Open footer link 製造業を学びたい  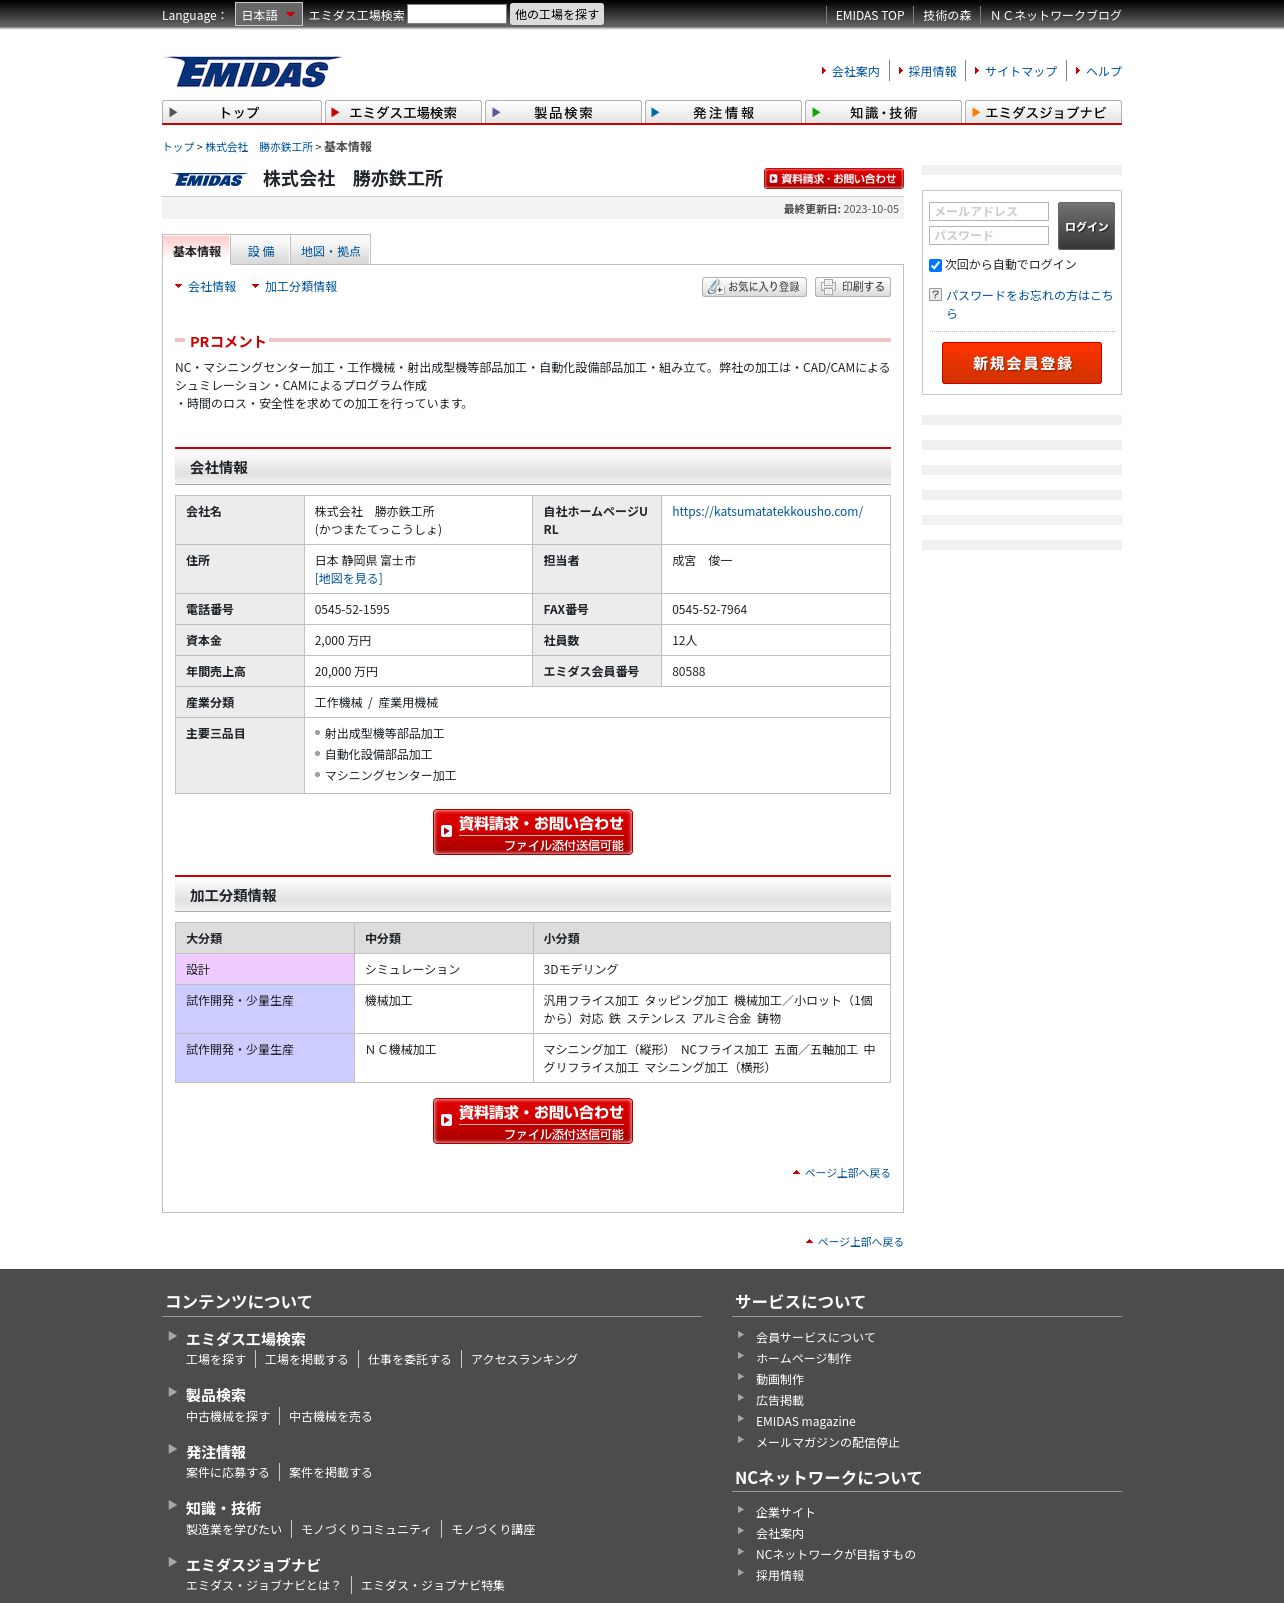coord(234,1529)
